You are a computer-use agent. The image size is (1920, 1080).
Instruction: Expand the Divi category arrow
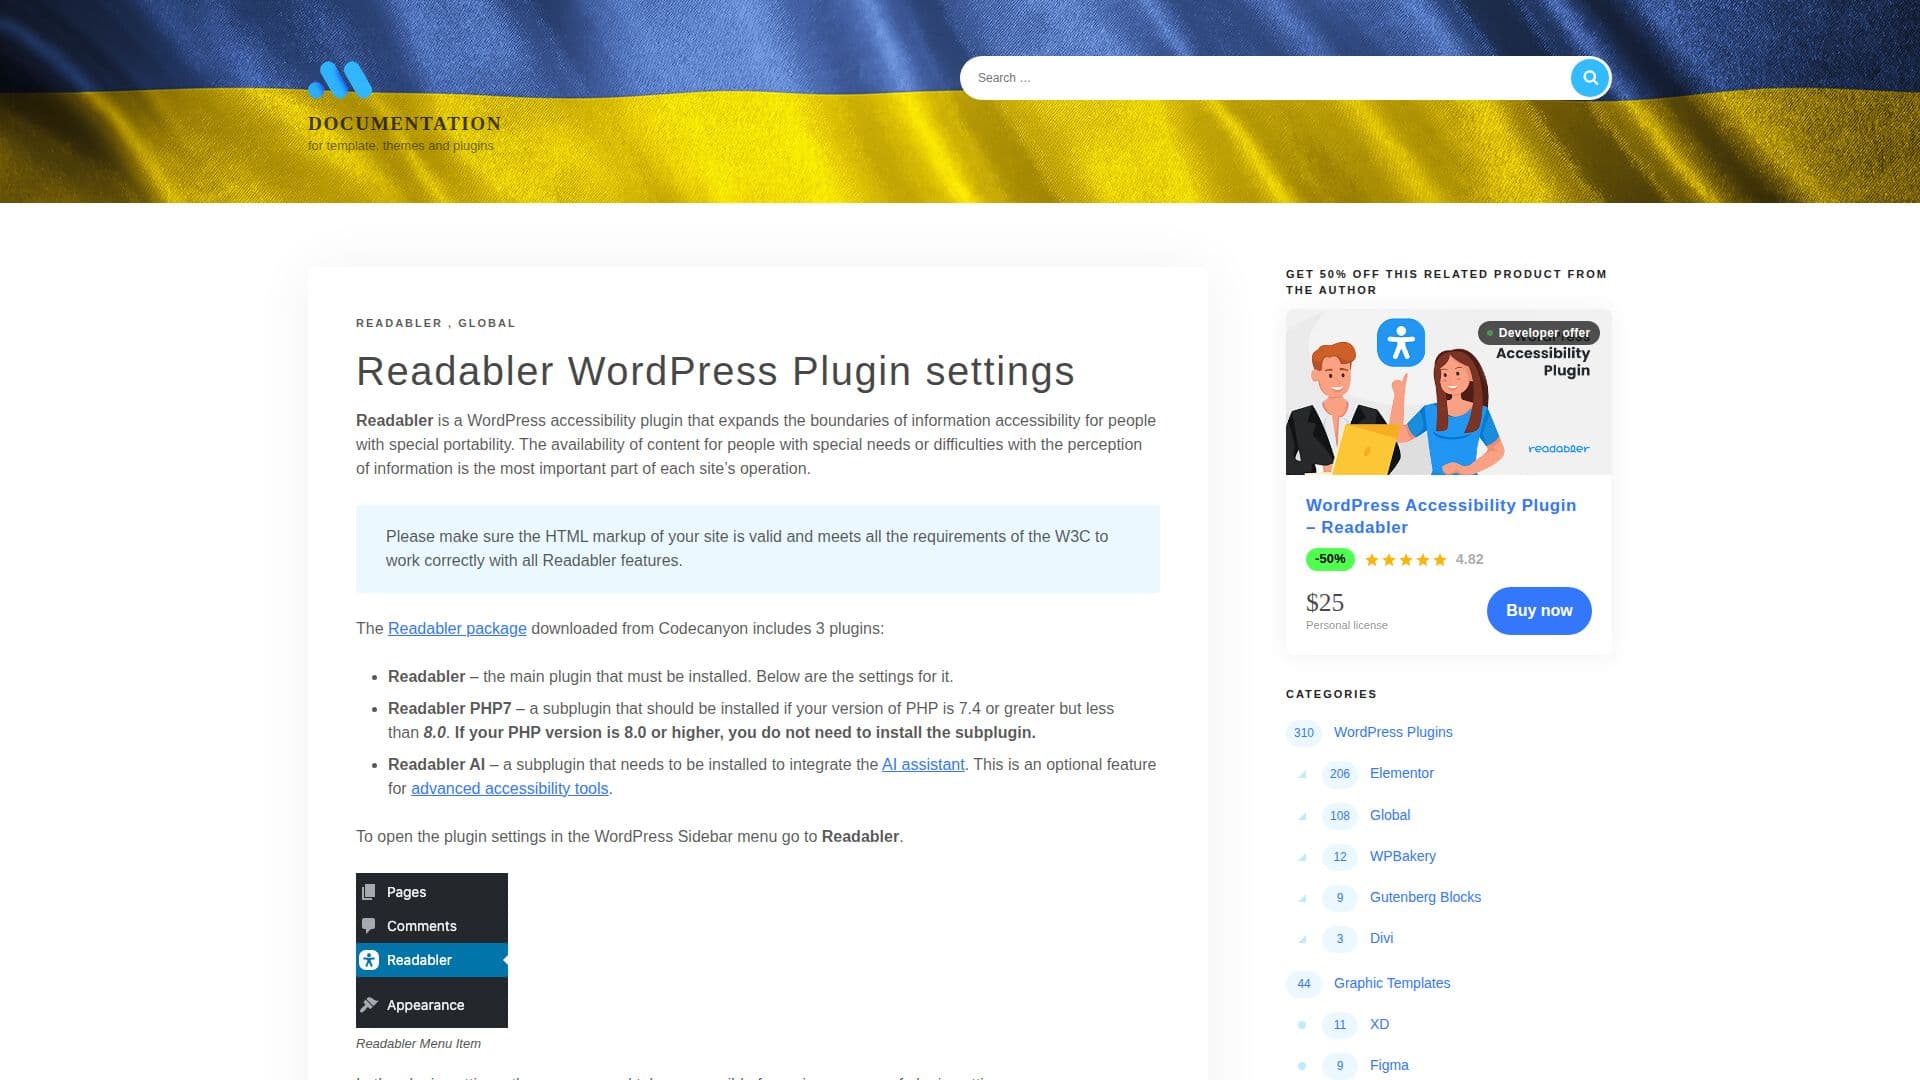pyautogui.click(x=1302, y=939)
